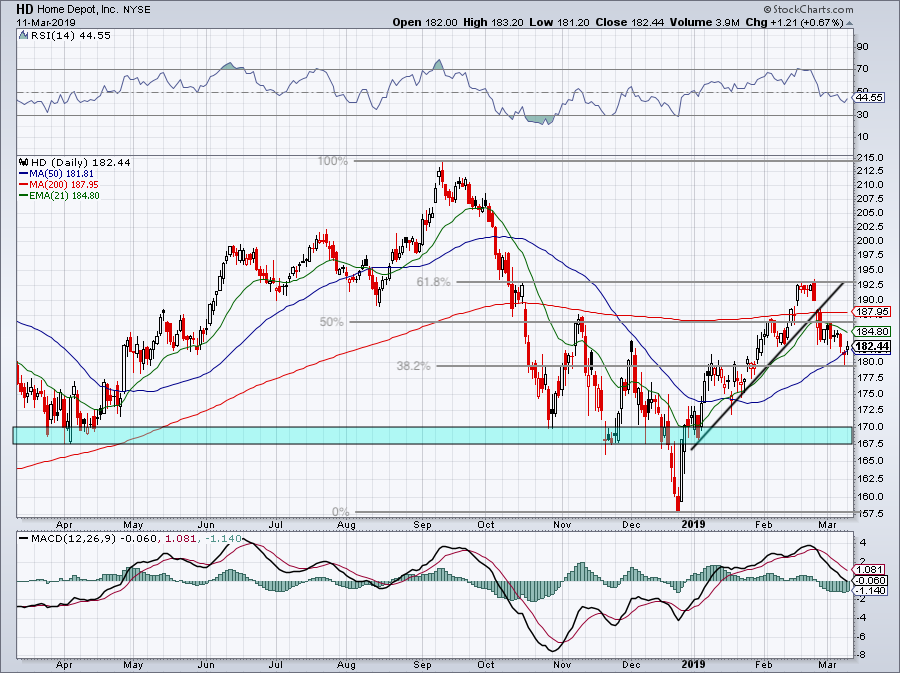
Task: Click the Open 182.00 value
Action: (x=425, y=22)
